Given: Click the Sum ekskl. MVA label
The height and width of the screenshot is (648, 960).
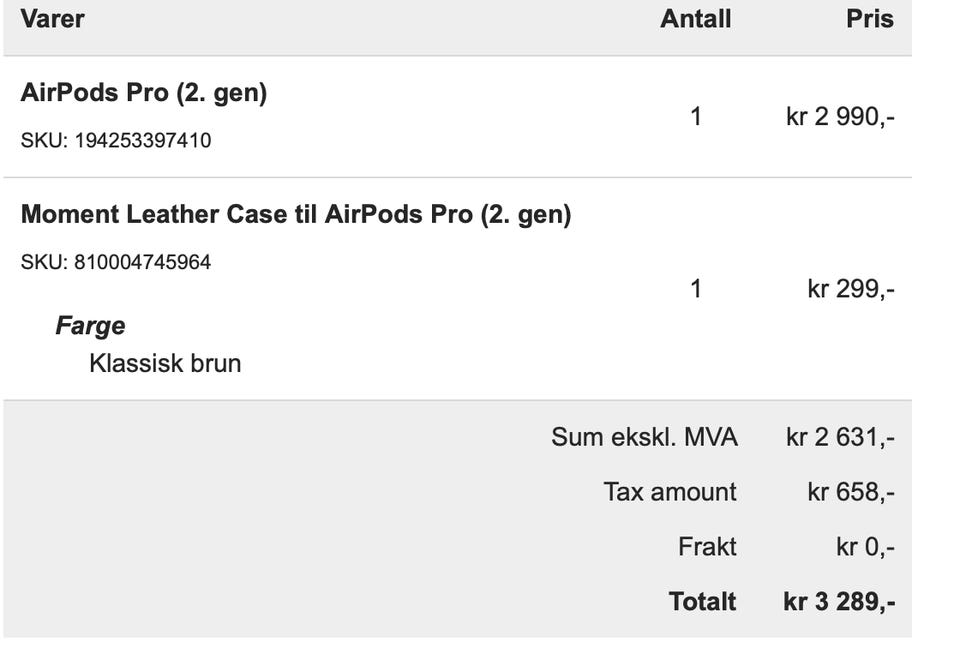Looking at the screenshot, I should click(x=644, y=437).
